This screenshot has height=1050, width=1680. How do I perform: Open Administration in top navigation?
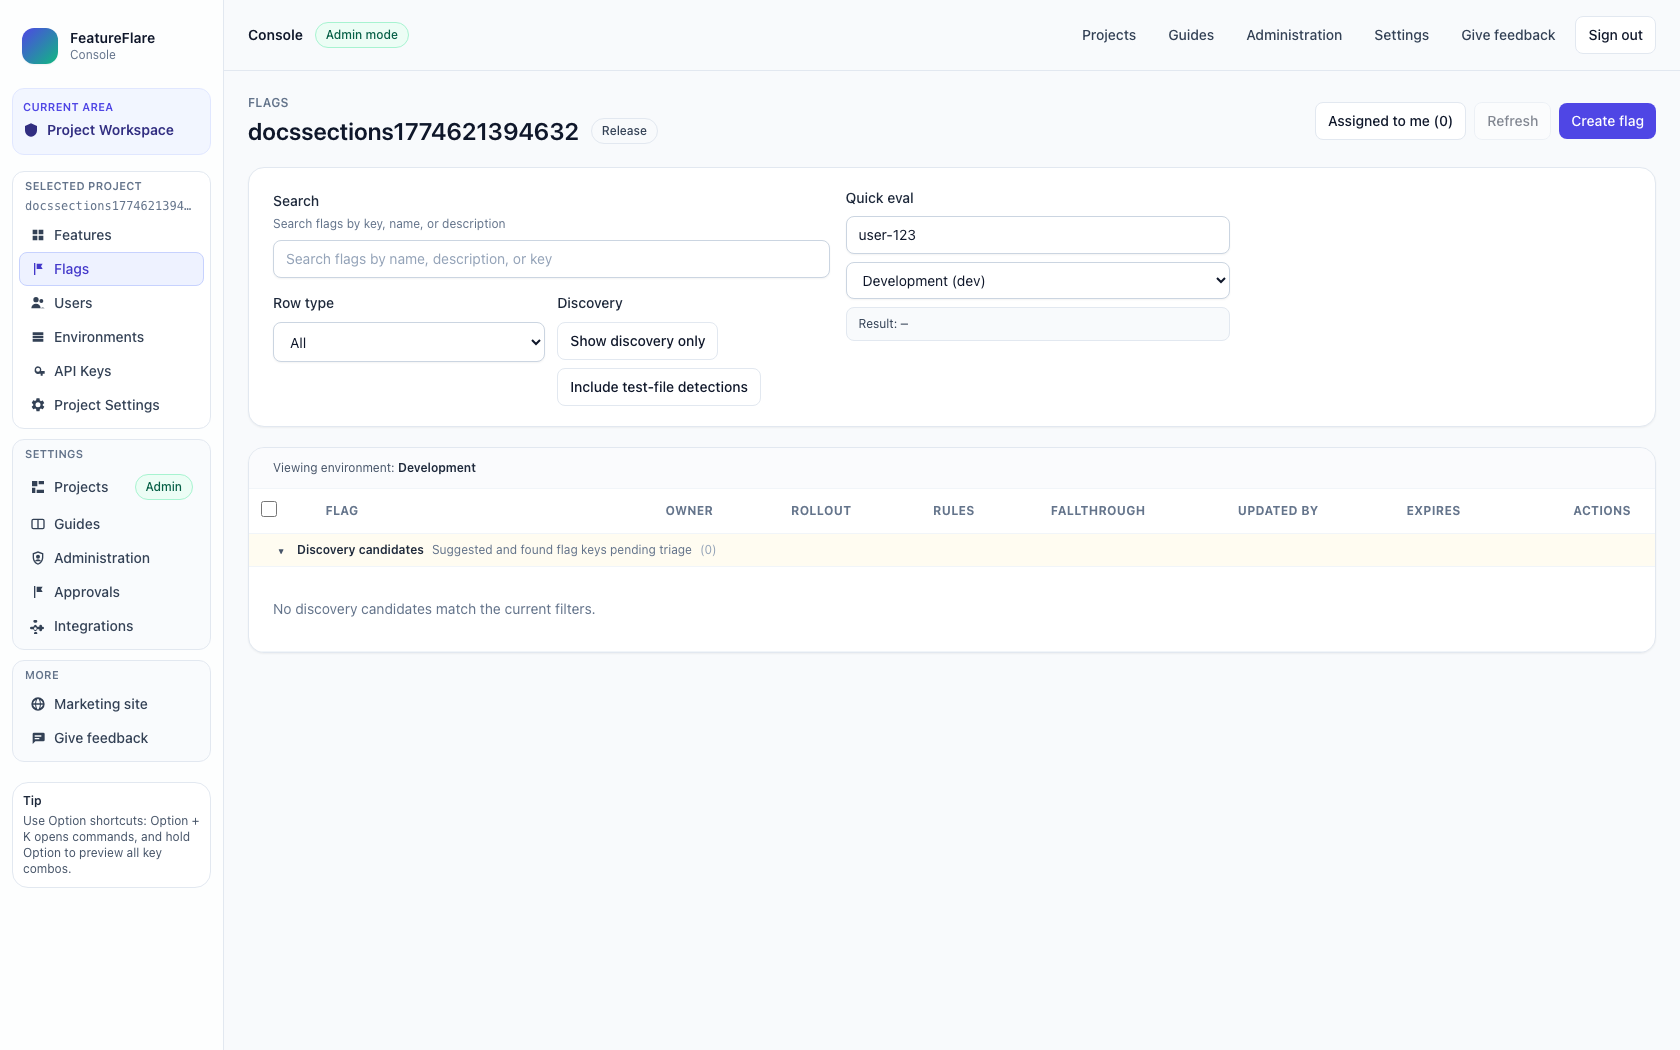(x=1294, y=35)
